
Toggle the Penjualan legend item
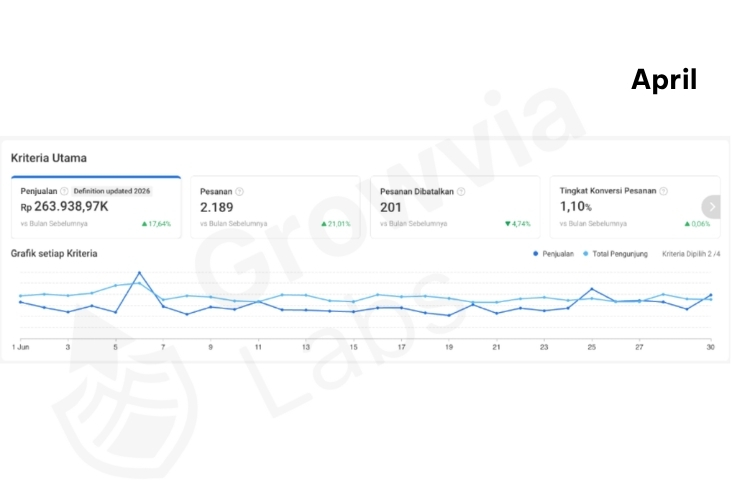click(x=554, y=254)
